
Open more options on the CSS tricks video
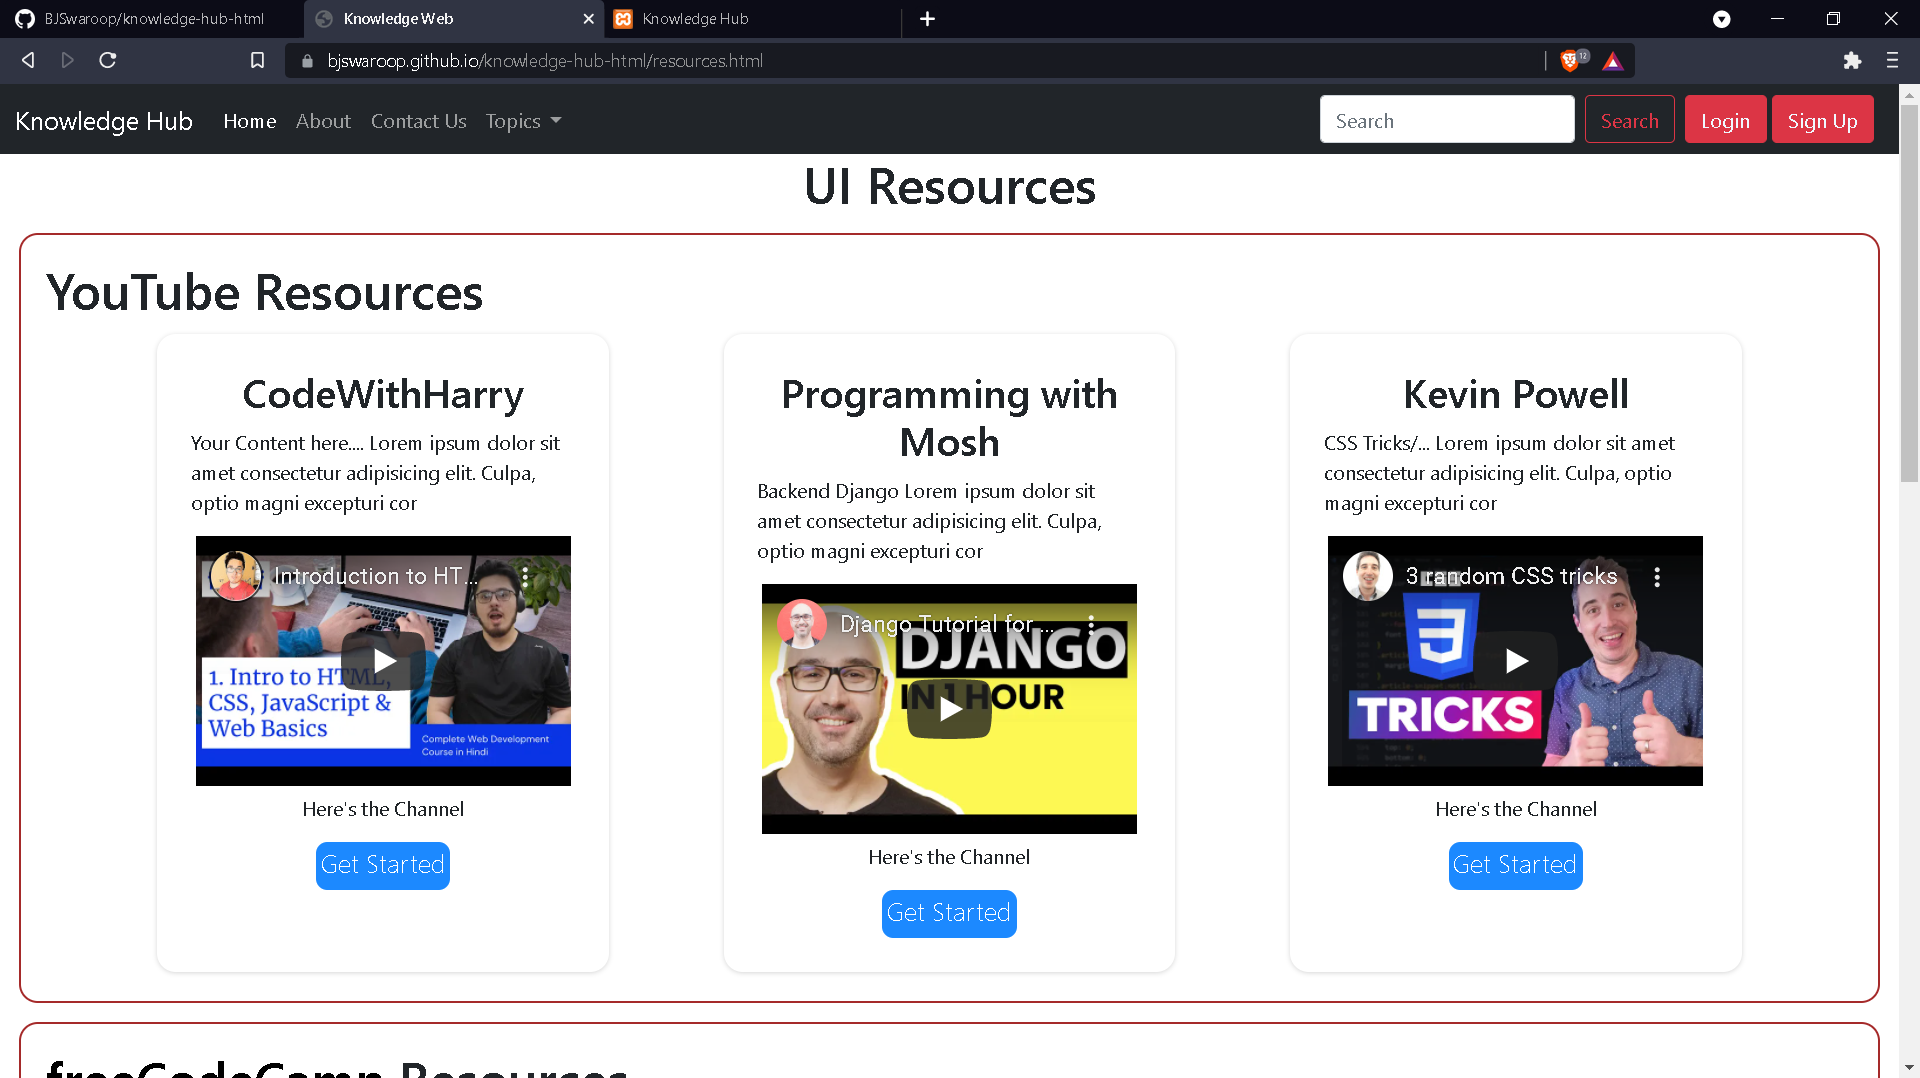pos(1657,577)
